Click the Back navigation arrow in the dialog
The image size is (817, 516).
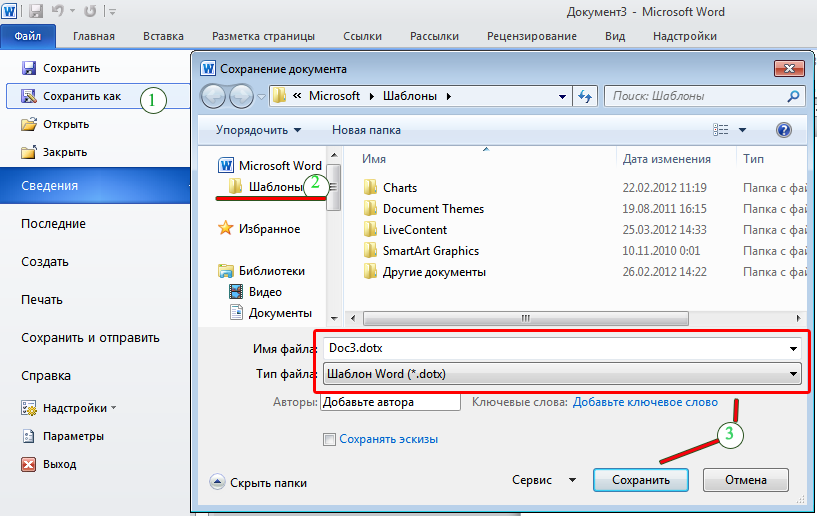pos(213,96)
